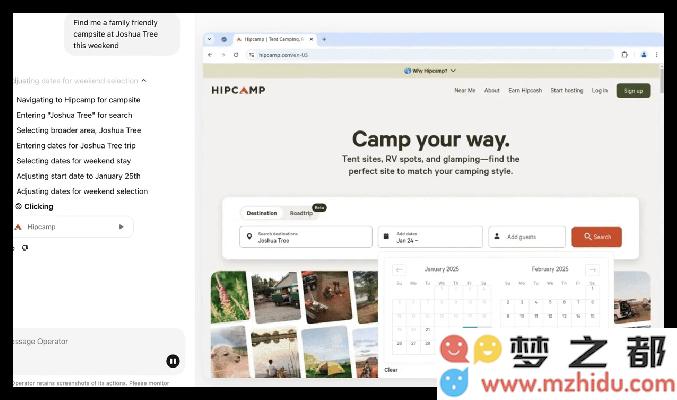Open the Chrome profile icon
677x400 pixels.
(x=644, y=55)
